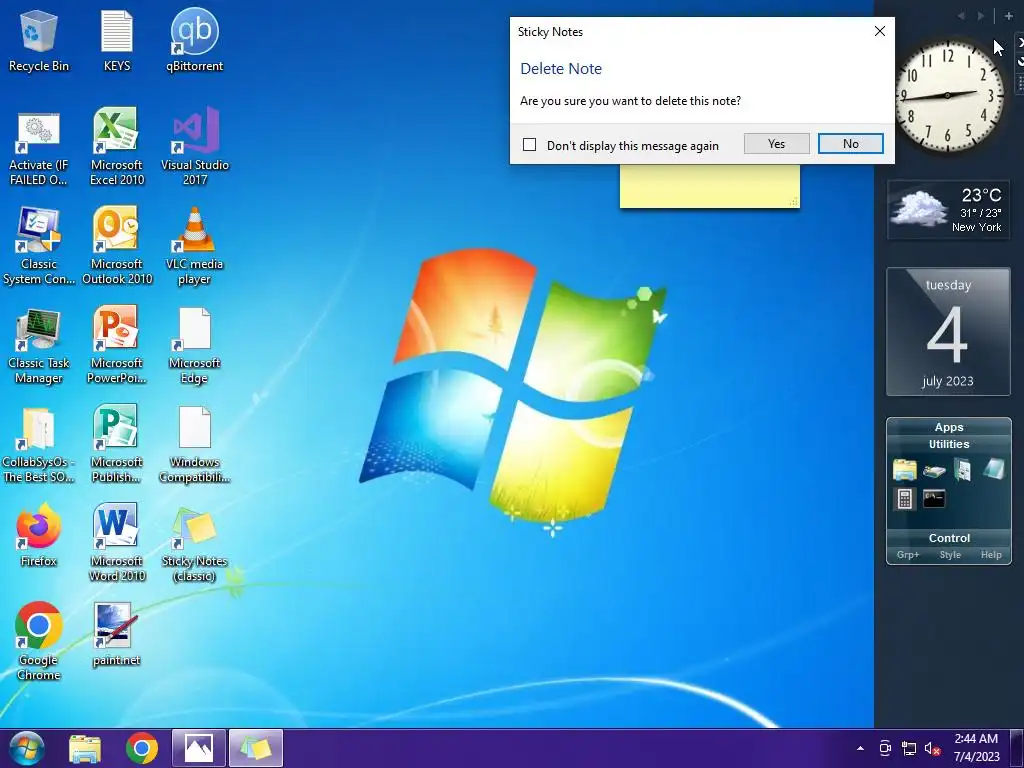This screenshot has width=1024, height=768.
Task: Select the Visual Studio 2017 icon
Action: [195, 148]
